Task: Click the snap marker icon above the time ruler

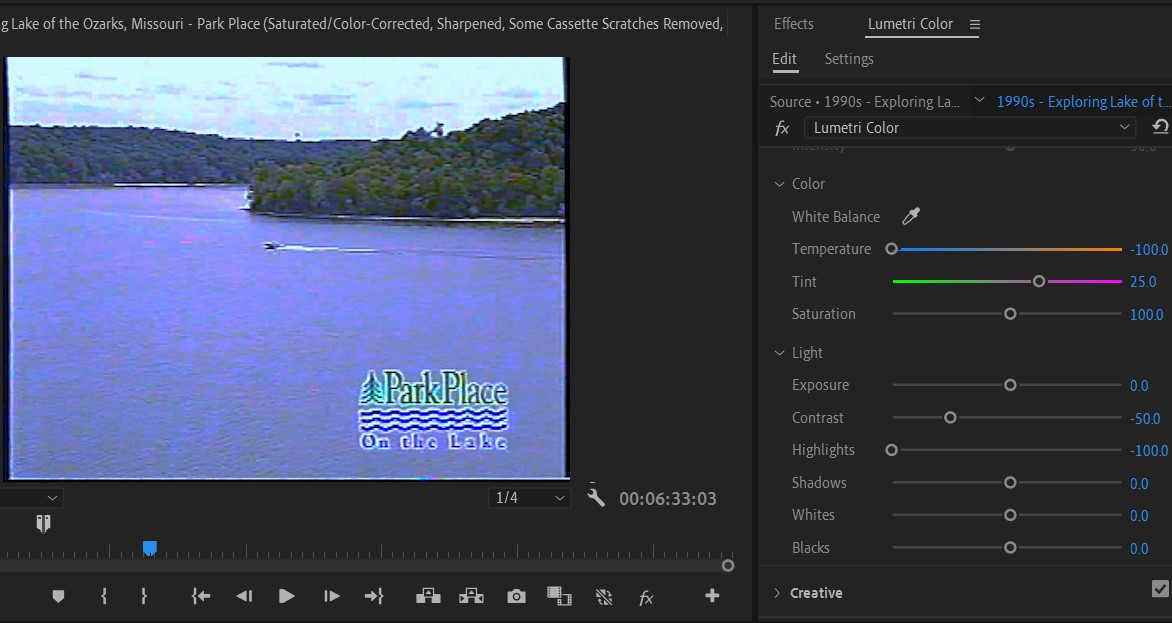Action: [43, 524]
